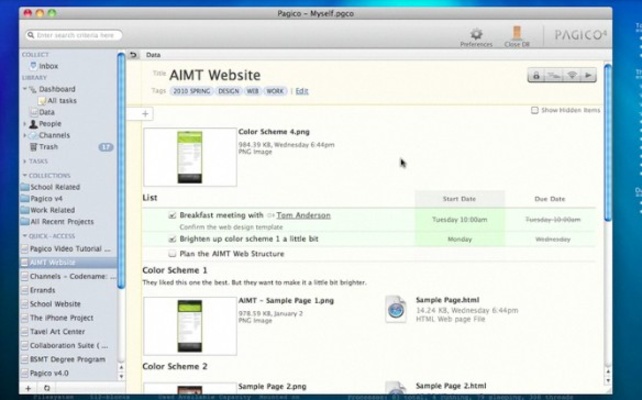642x400 pixels.
Task: Click the Due Date column header
Action: point(550,199)
